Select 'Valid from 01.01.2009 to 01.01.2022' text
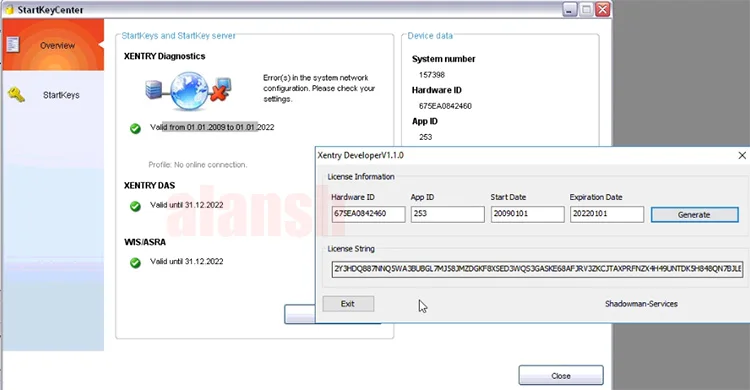 (212, 127)
